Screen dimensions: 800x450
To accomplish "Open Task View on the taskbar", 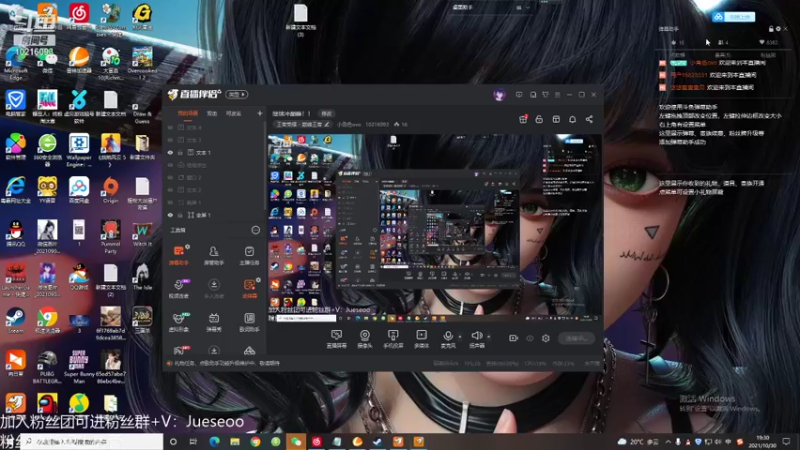I will pos(193,441).
